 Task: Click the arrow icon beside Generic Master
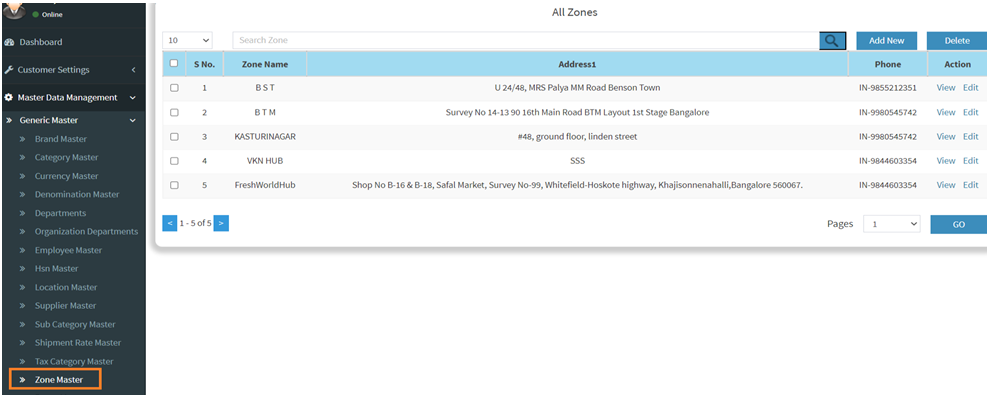click(x=9, y=120)
